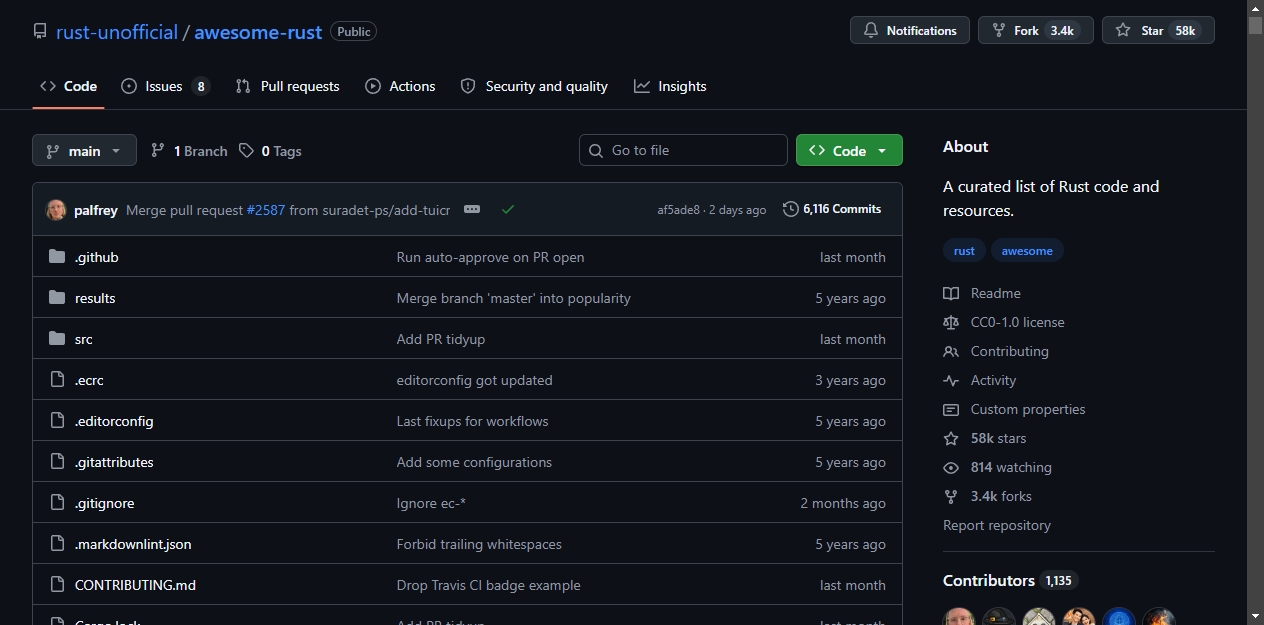Open the 3.4k forks link
This screenshot has height=625, width=1264.
pyautogui.click(x=1001, y=496)
